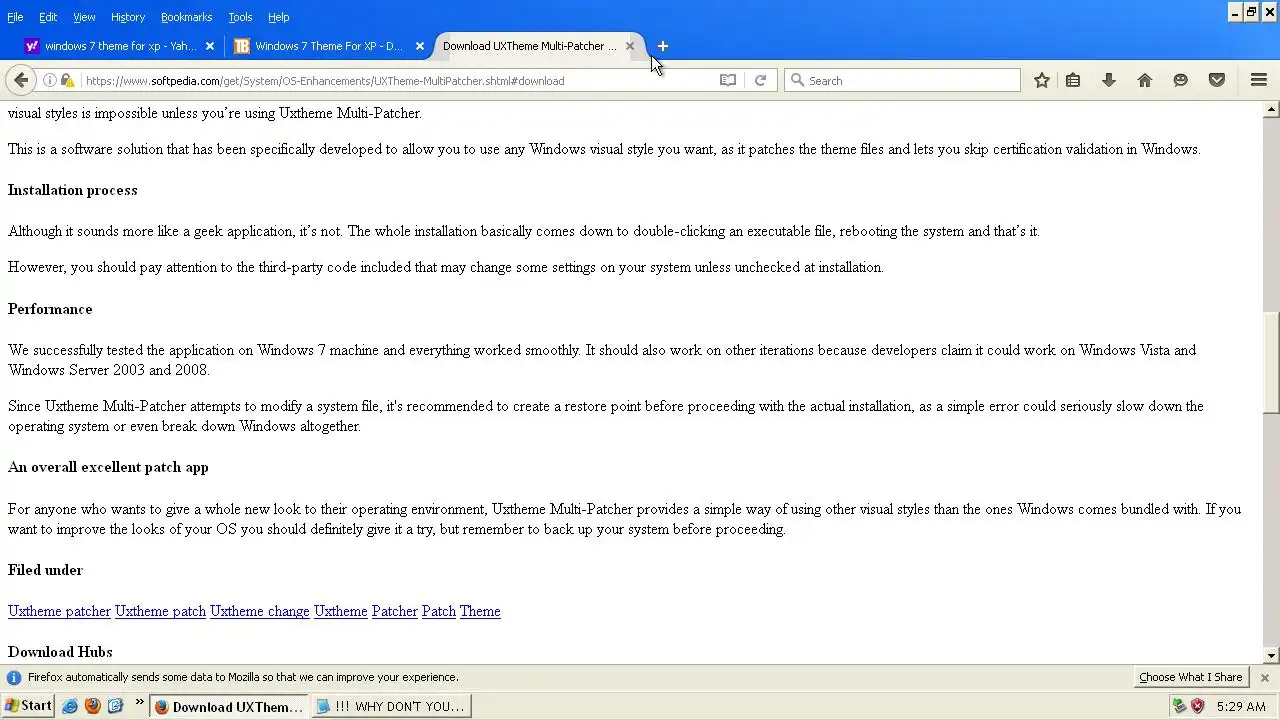Dismiss the Firefox data notification bar
Screen dimensions: 1280x720
(1265, 677)
